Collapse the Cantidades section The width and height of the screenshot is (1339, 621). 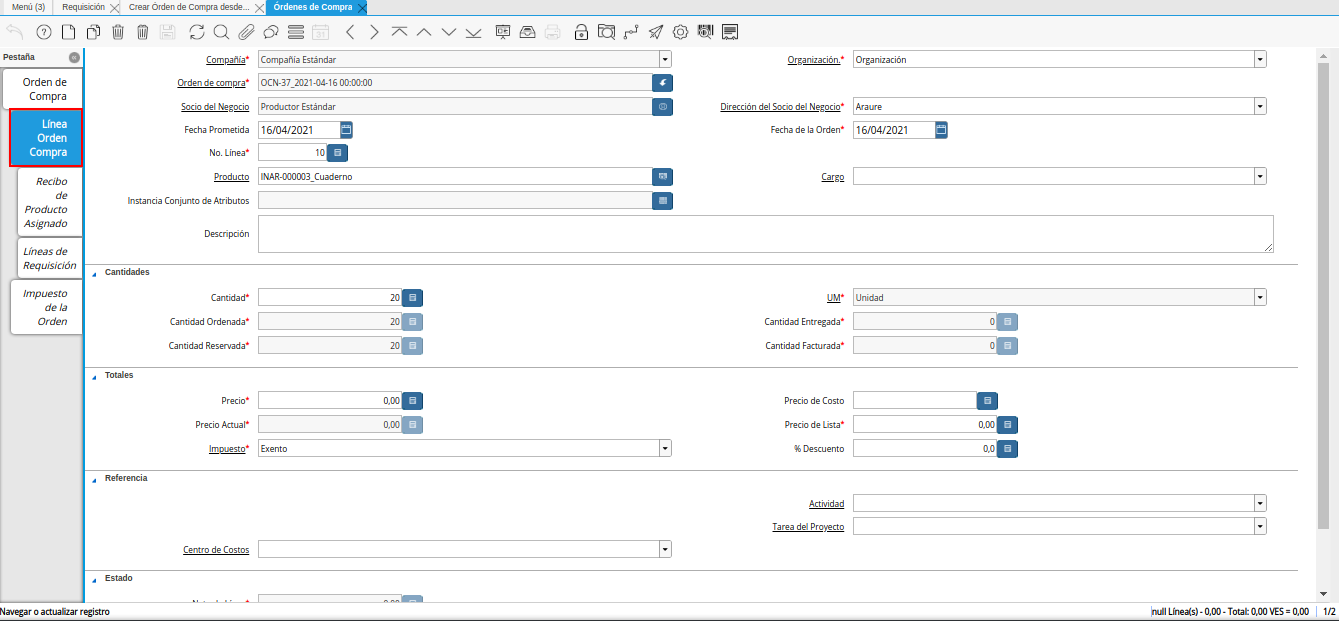click(x=95, y=273)
